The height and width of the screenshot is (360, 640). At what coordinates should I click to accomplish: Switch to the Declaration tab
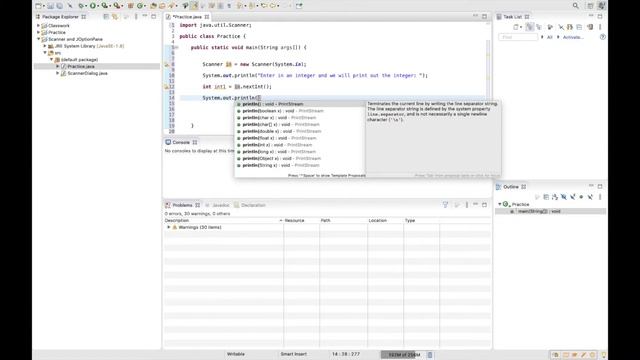pyautogui.click(x=253, y=205)
